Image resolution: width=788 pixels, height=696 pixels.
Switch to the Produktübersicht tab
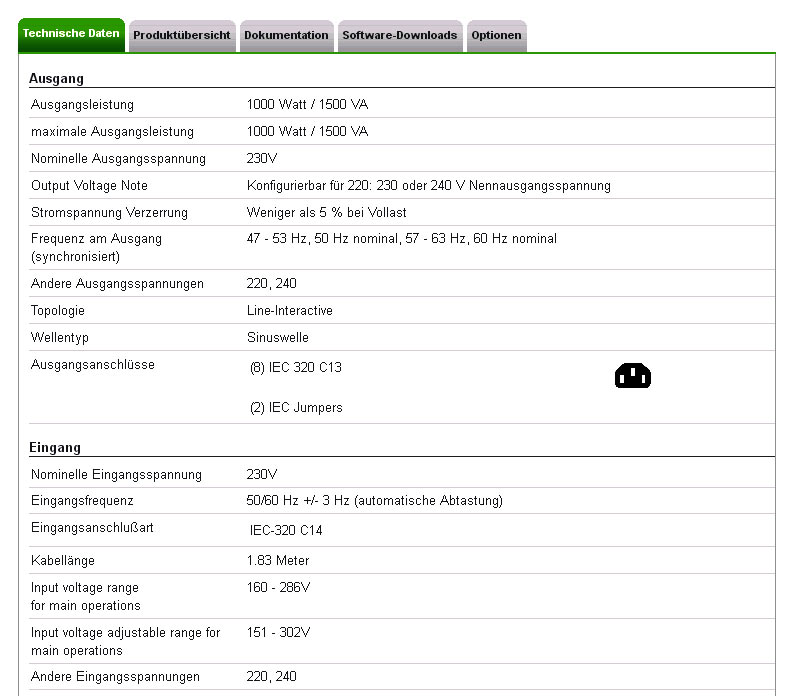(181, 35)
